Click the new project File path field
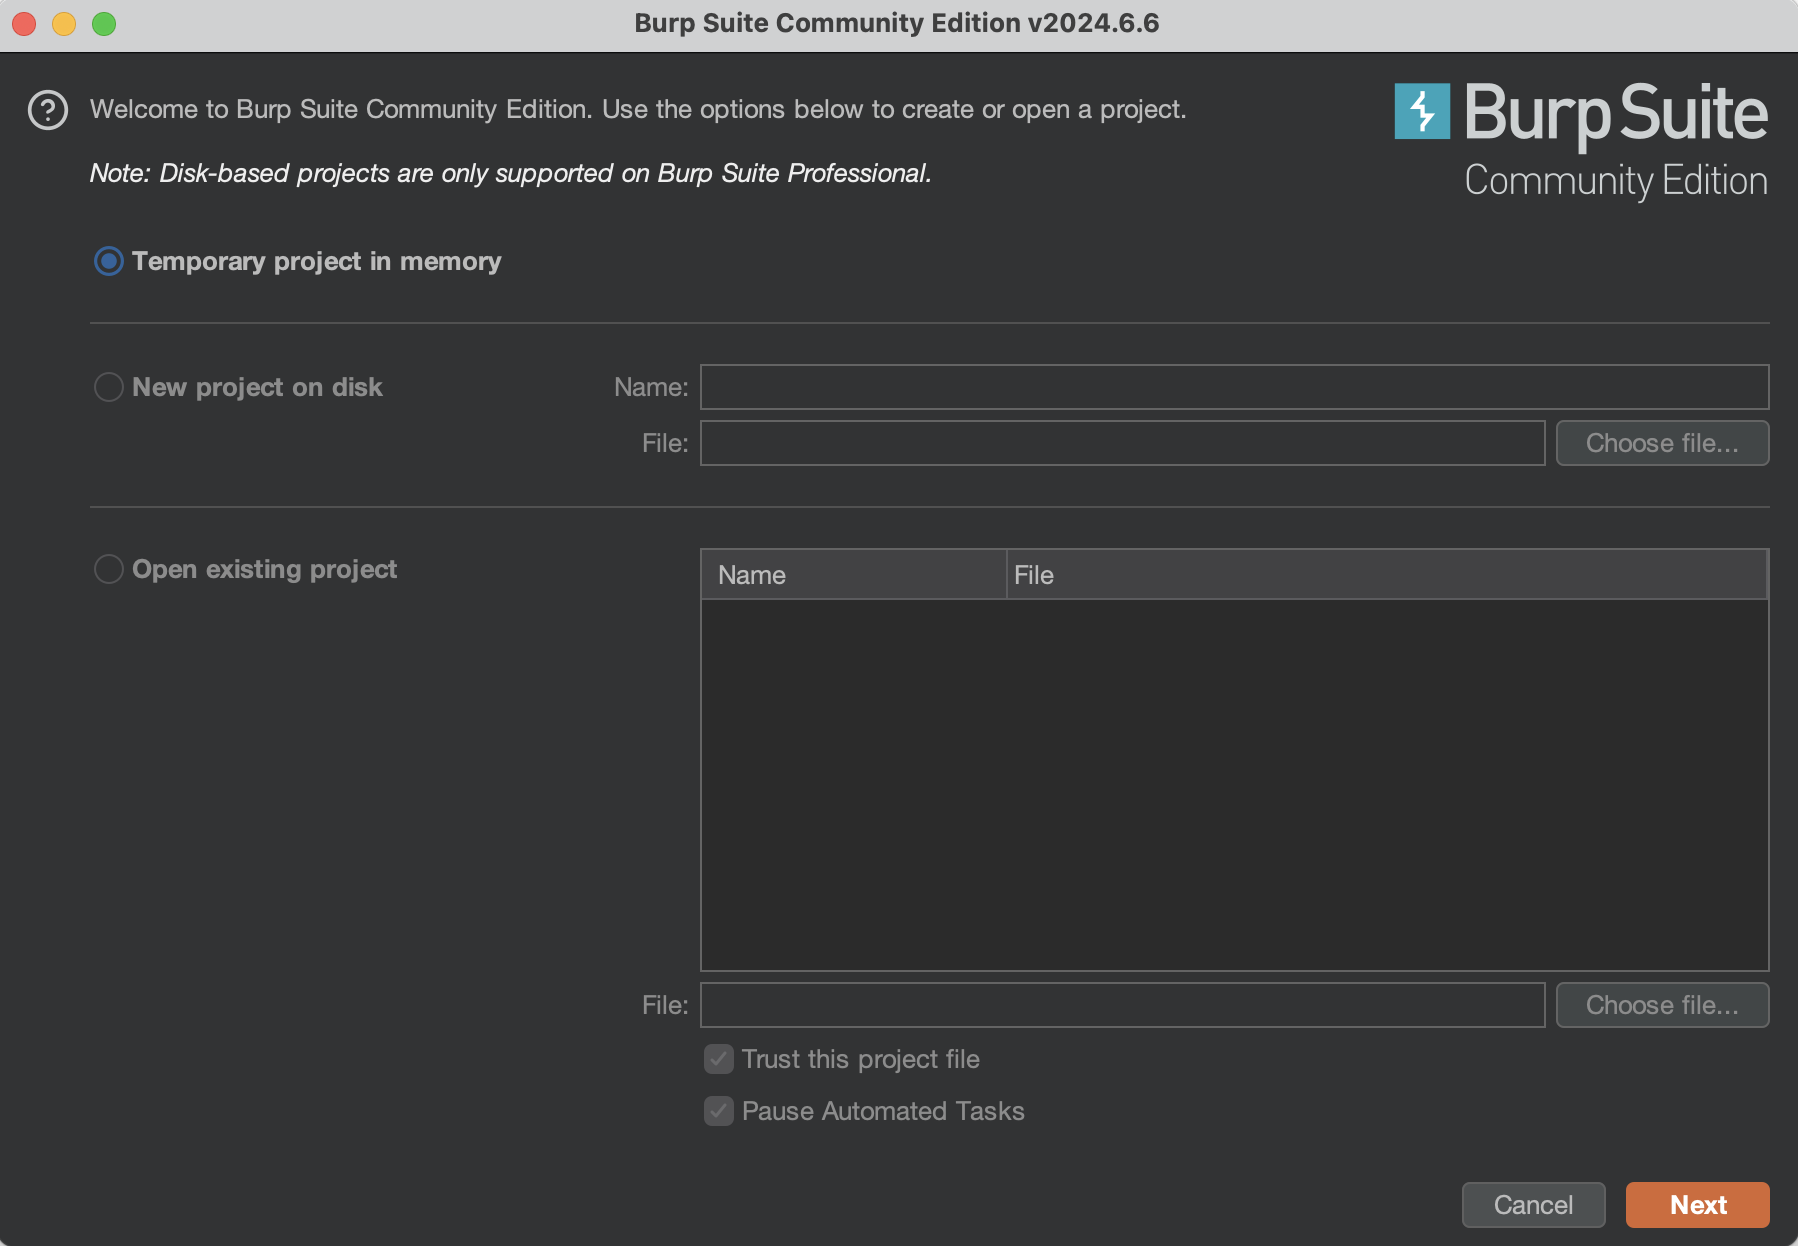 [x=1122, y=443]
